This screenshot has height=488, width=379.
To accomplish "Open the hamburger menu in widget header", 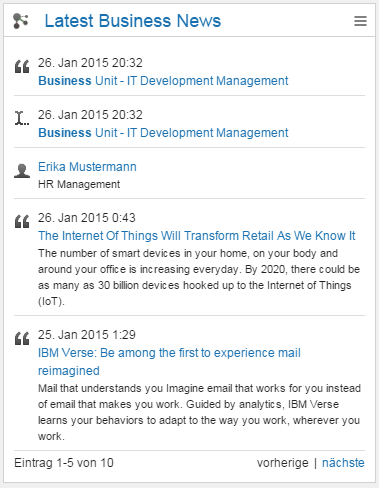I will [360, 21].
